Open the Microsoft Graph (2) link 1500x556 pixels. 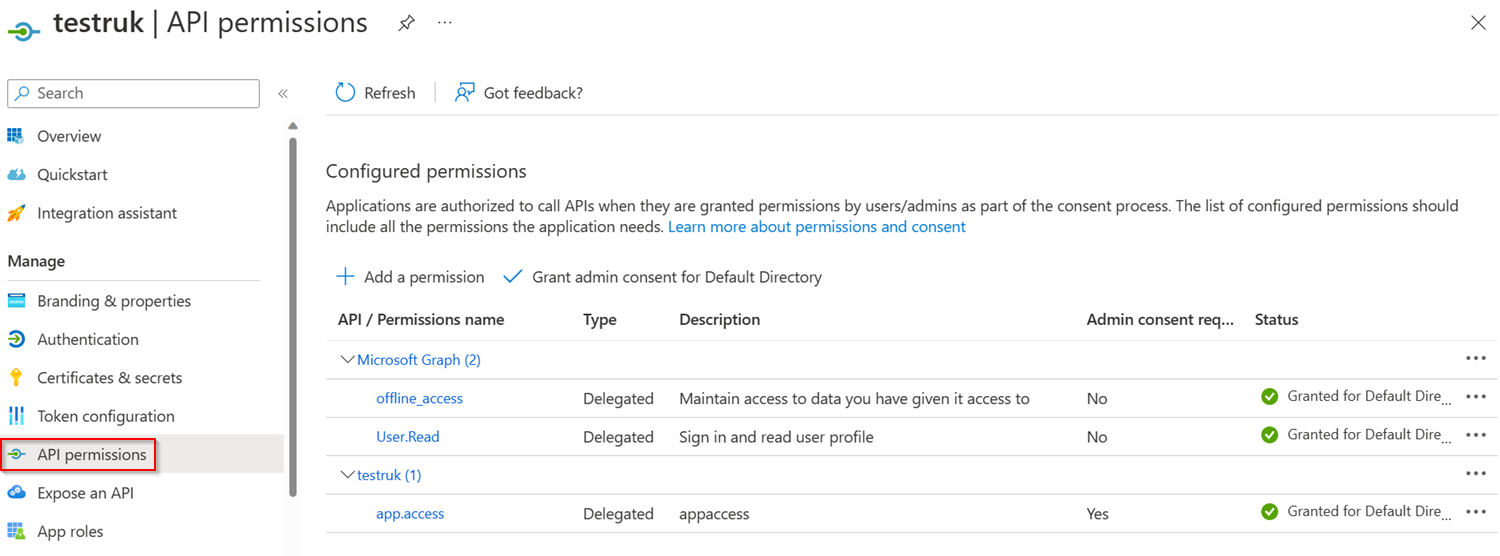pyautogui.click(x=419, y=360)
